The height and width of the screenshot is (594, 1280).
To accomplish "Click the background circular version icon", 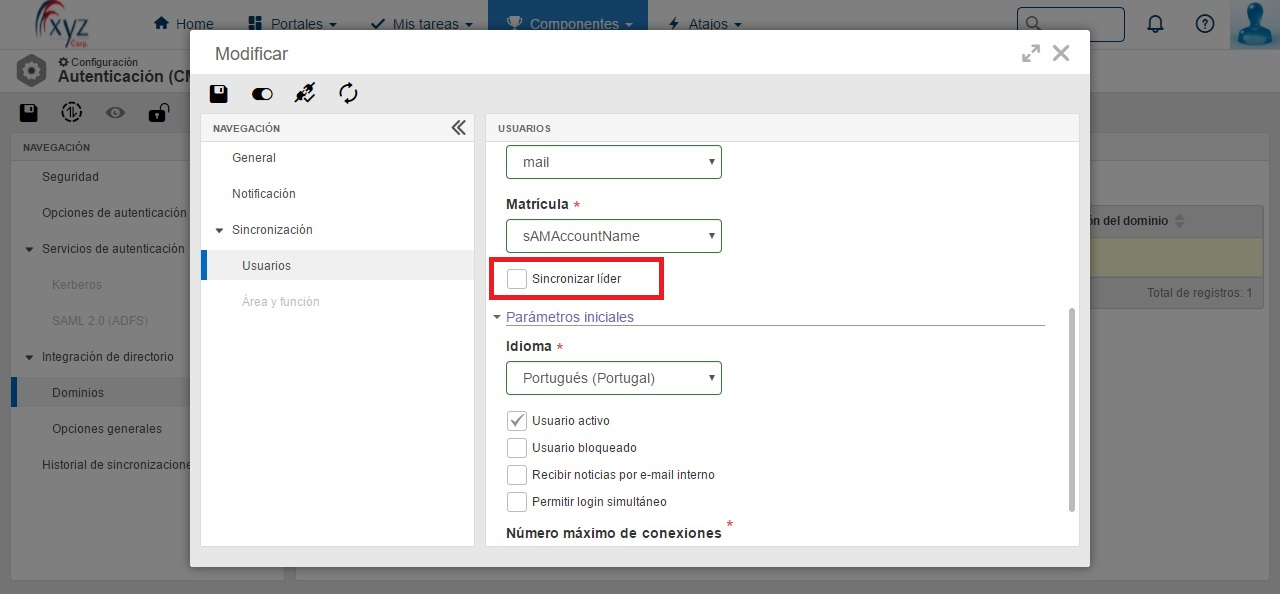I will 71,113.
